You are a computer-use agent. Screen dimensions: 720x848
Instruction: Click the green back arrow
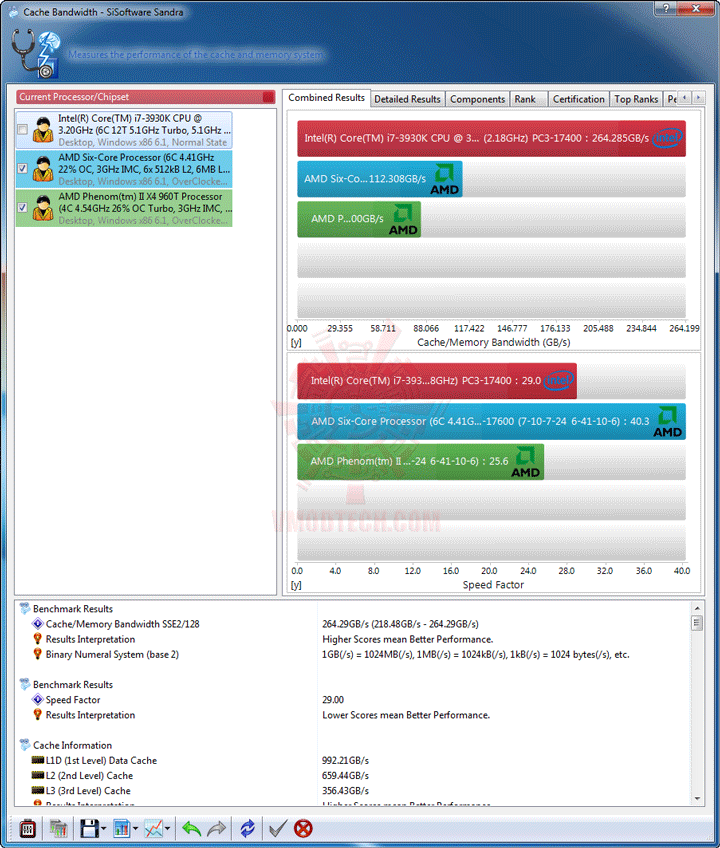[x=191, y=829]
